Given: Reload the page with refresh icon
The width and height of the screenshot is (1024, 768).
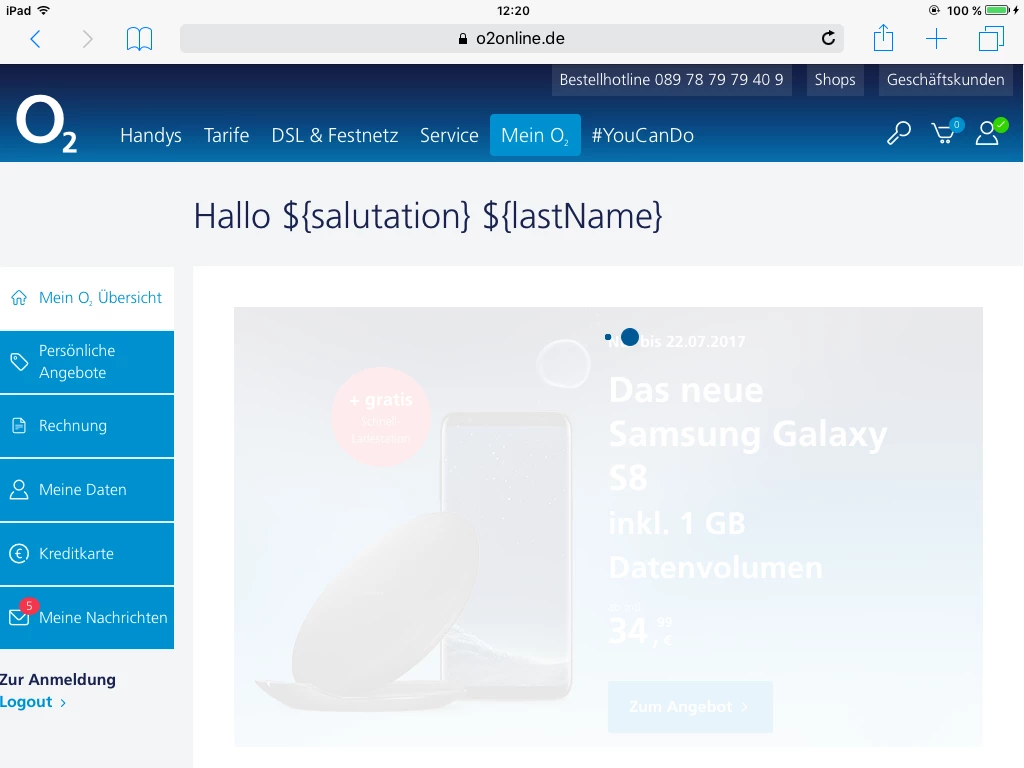Looking at the screenshot, I should (828, 39).
